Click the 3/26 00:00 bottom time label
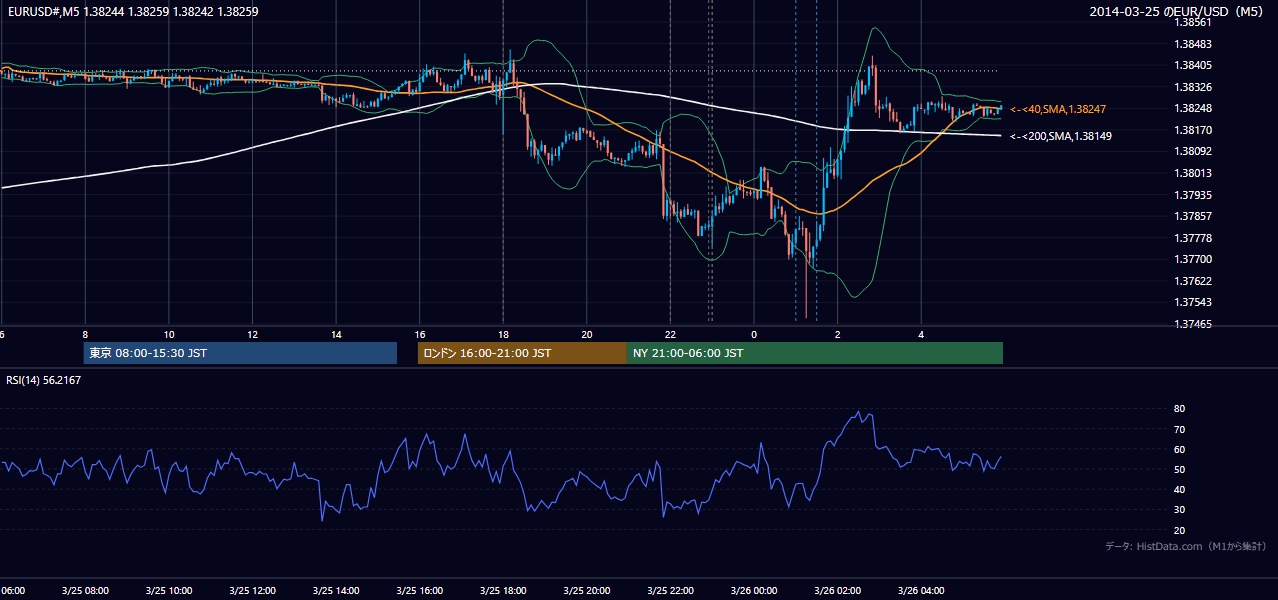This screenshot has height=600, width=1278. pyautogui.click(x=754, y=590)
